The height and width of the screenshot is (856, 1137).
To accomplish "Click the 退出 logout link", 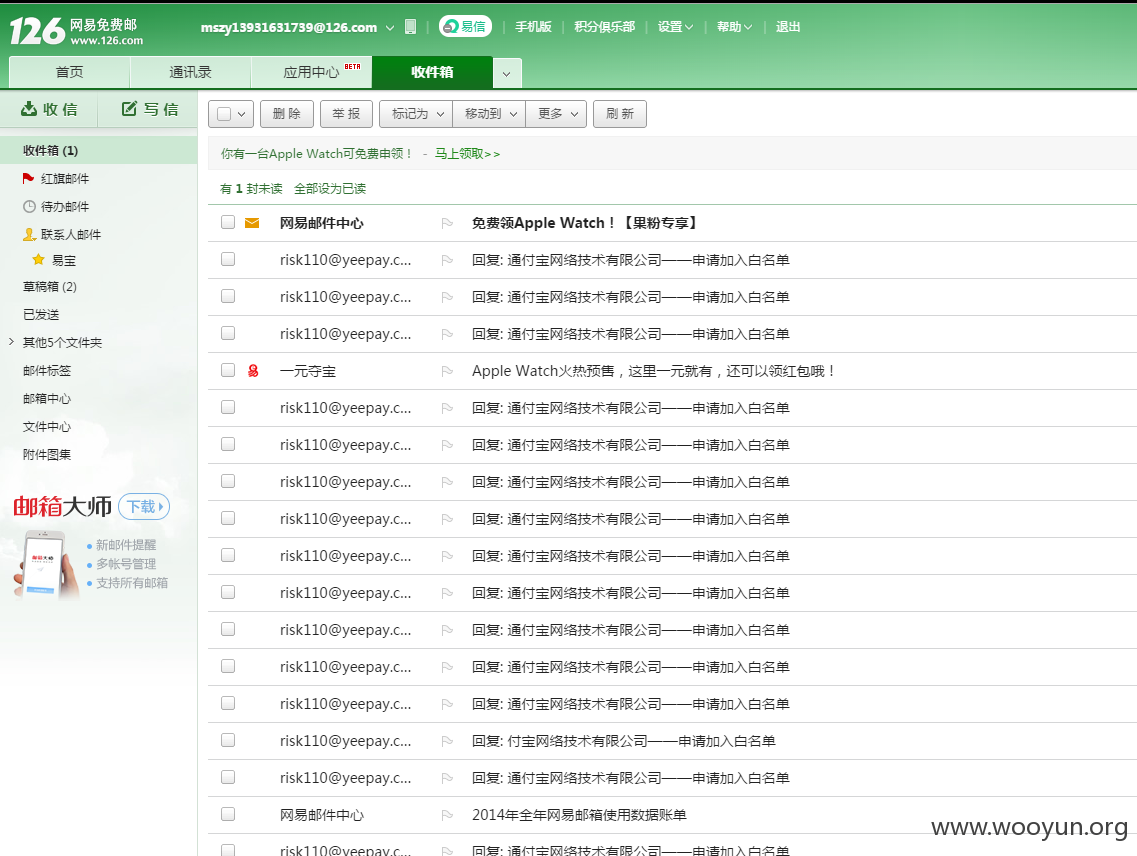I will click(x=787, y=27).
